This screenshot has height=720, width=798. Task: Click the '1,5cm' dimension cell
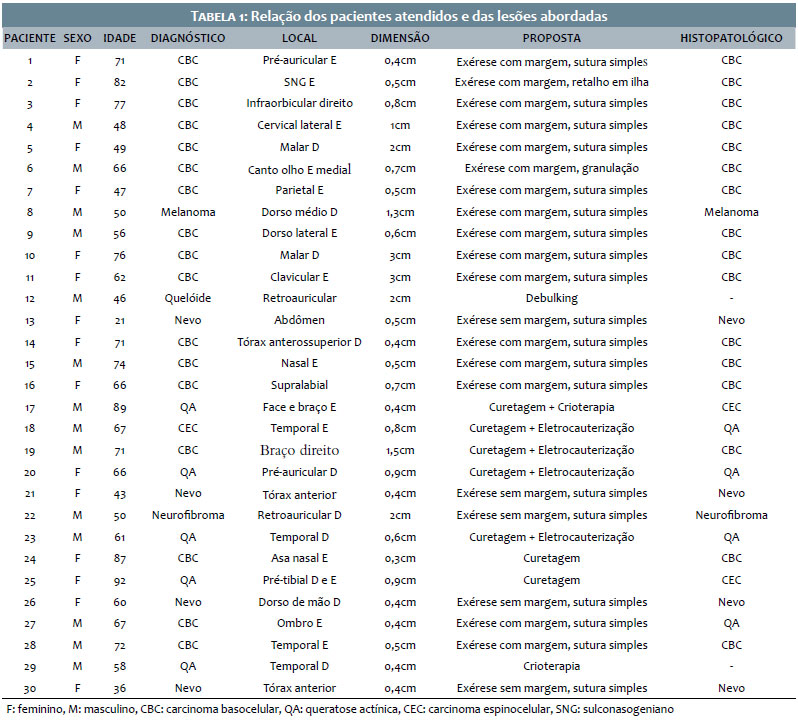pos(400,451)
